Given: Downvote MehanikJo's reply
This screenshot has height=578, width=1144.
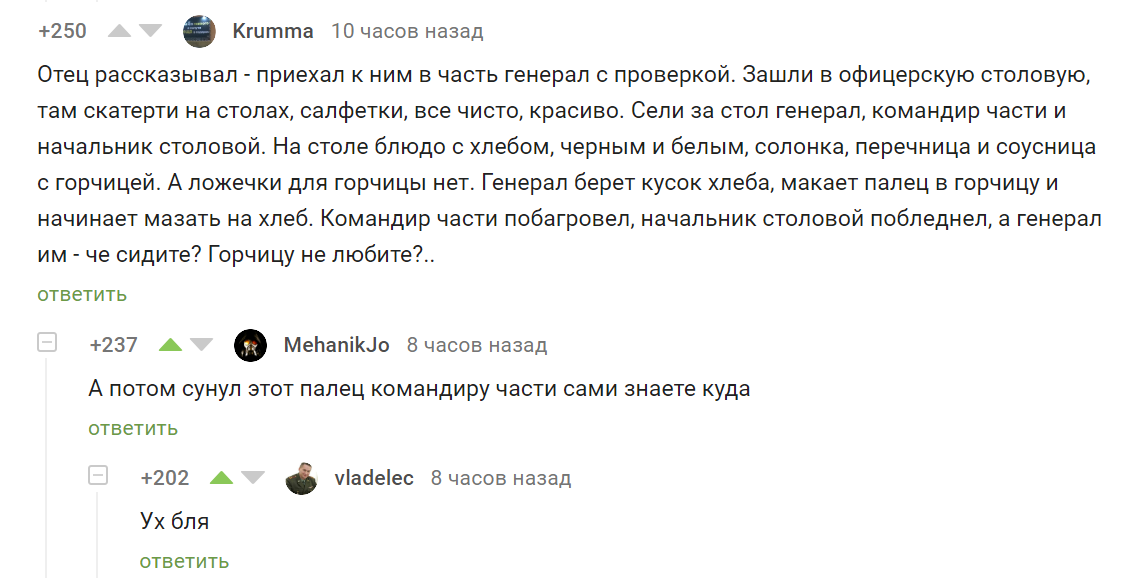Looking at the screenshot, I should pyautogui.click(x=201, y=345).
